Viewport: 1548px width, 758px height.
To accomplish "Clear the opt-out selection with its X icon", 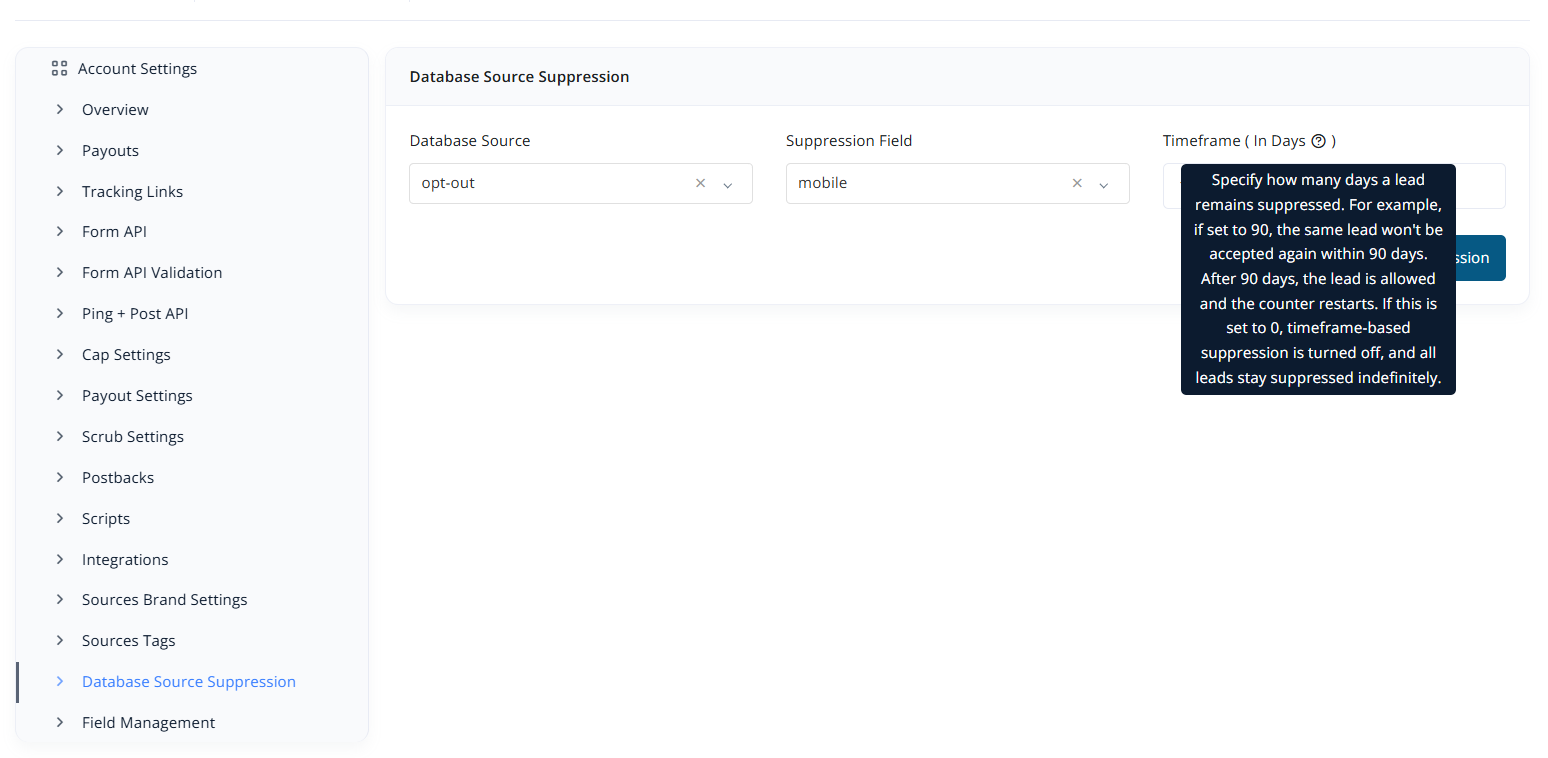I will (x=700, y=183).
